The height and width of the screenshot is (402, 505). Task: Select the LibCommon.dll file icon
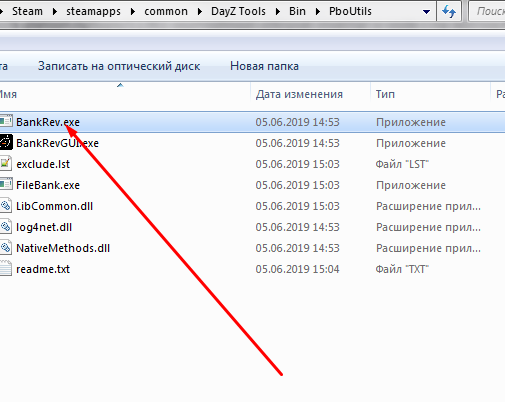(x=6, y=206)
